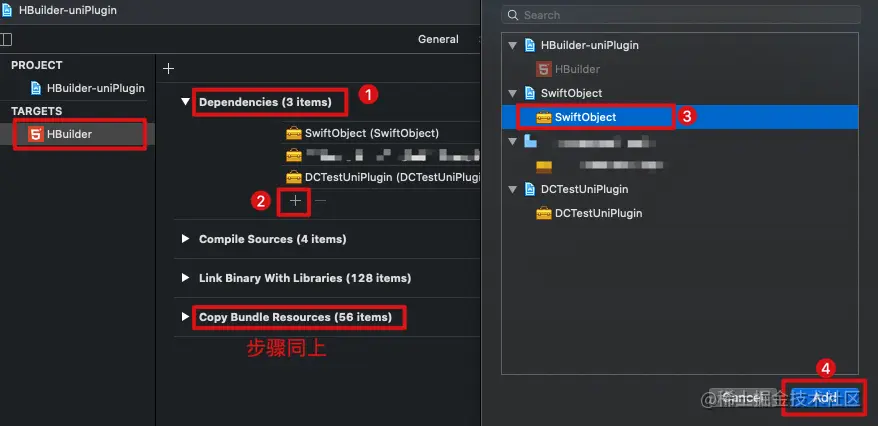Click the project icon beside HBuilder-uniPlugin in the dialog
878x426 pixels.
530,45
